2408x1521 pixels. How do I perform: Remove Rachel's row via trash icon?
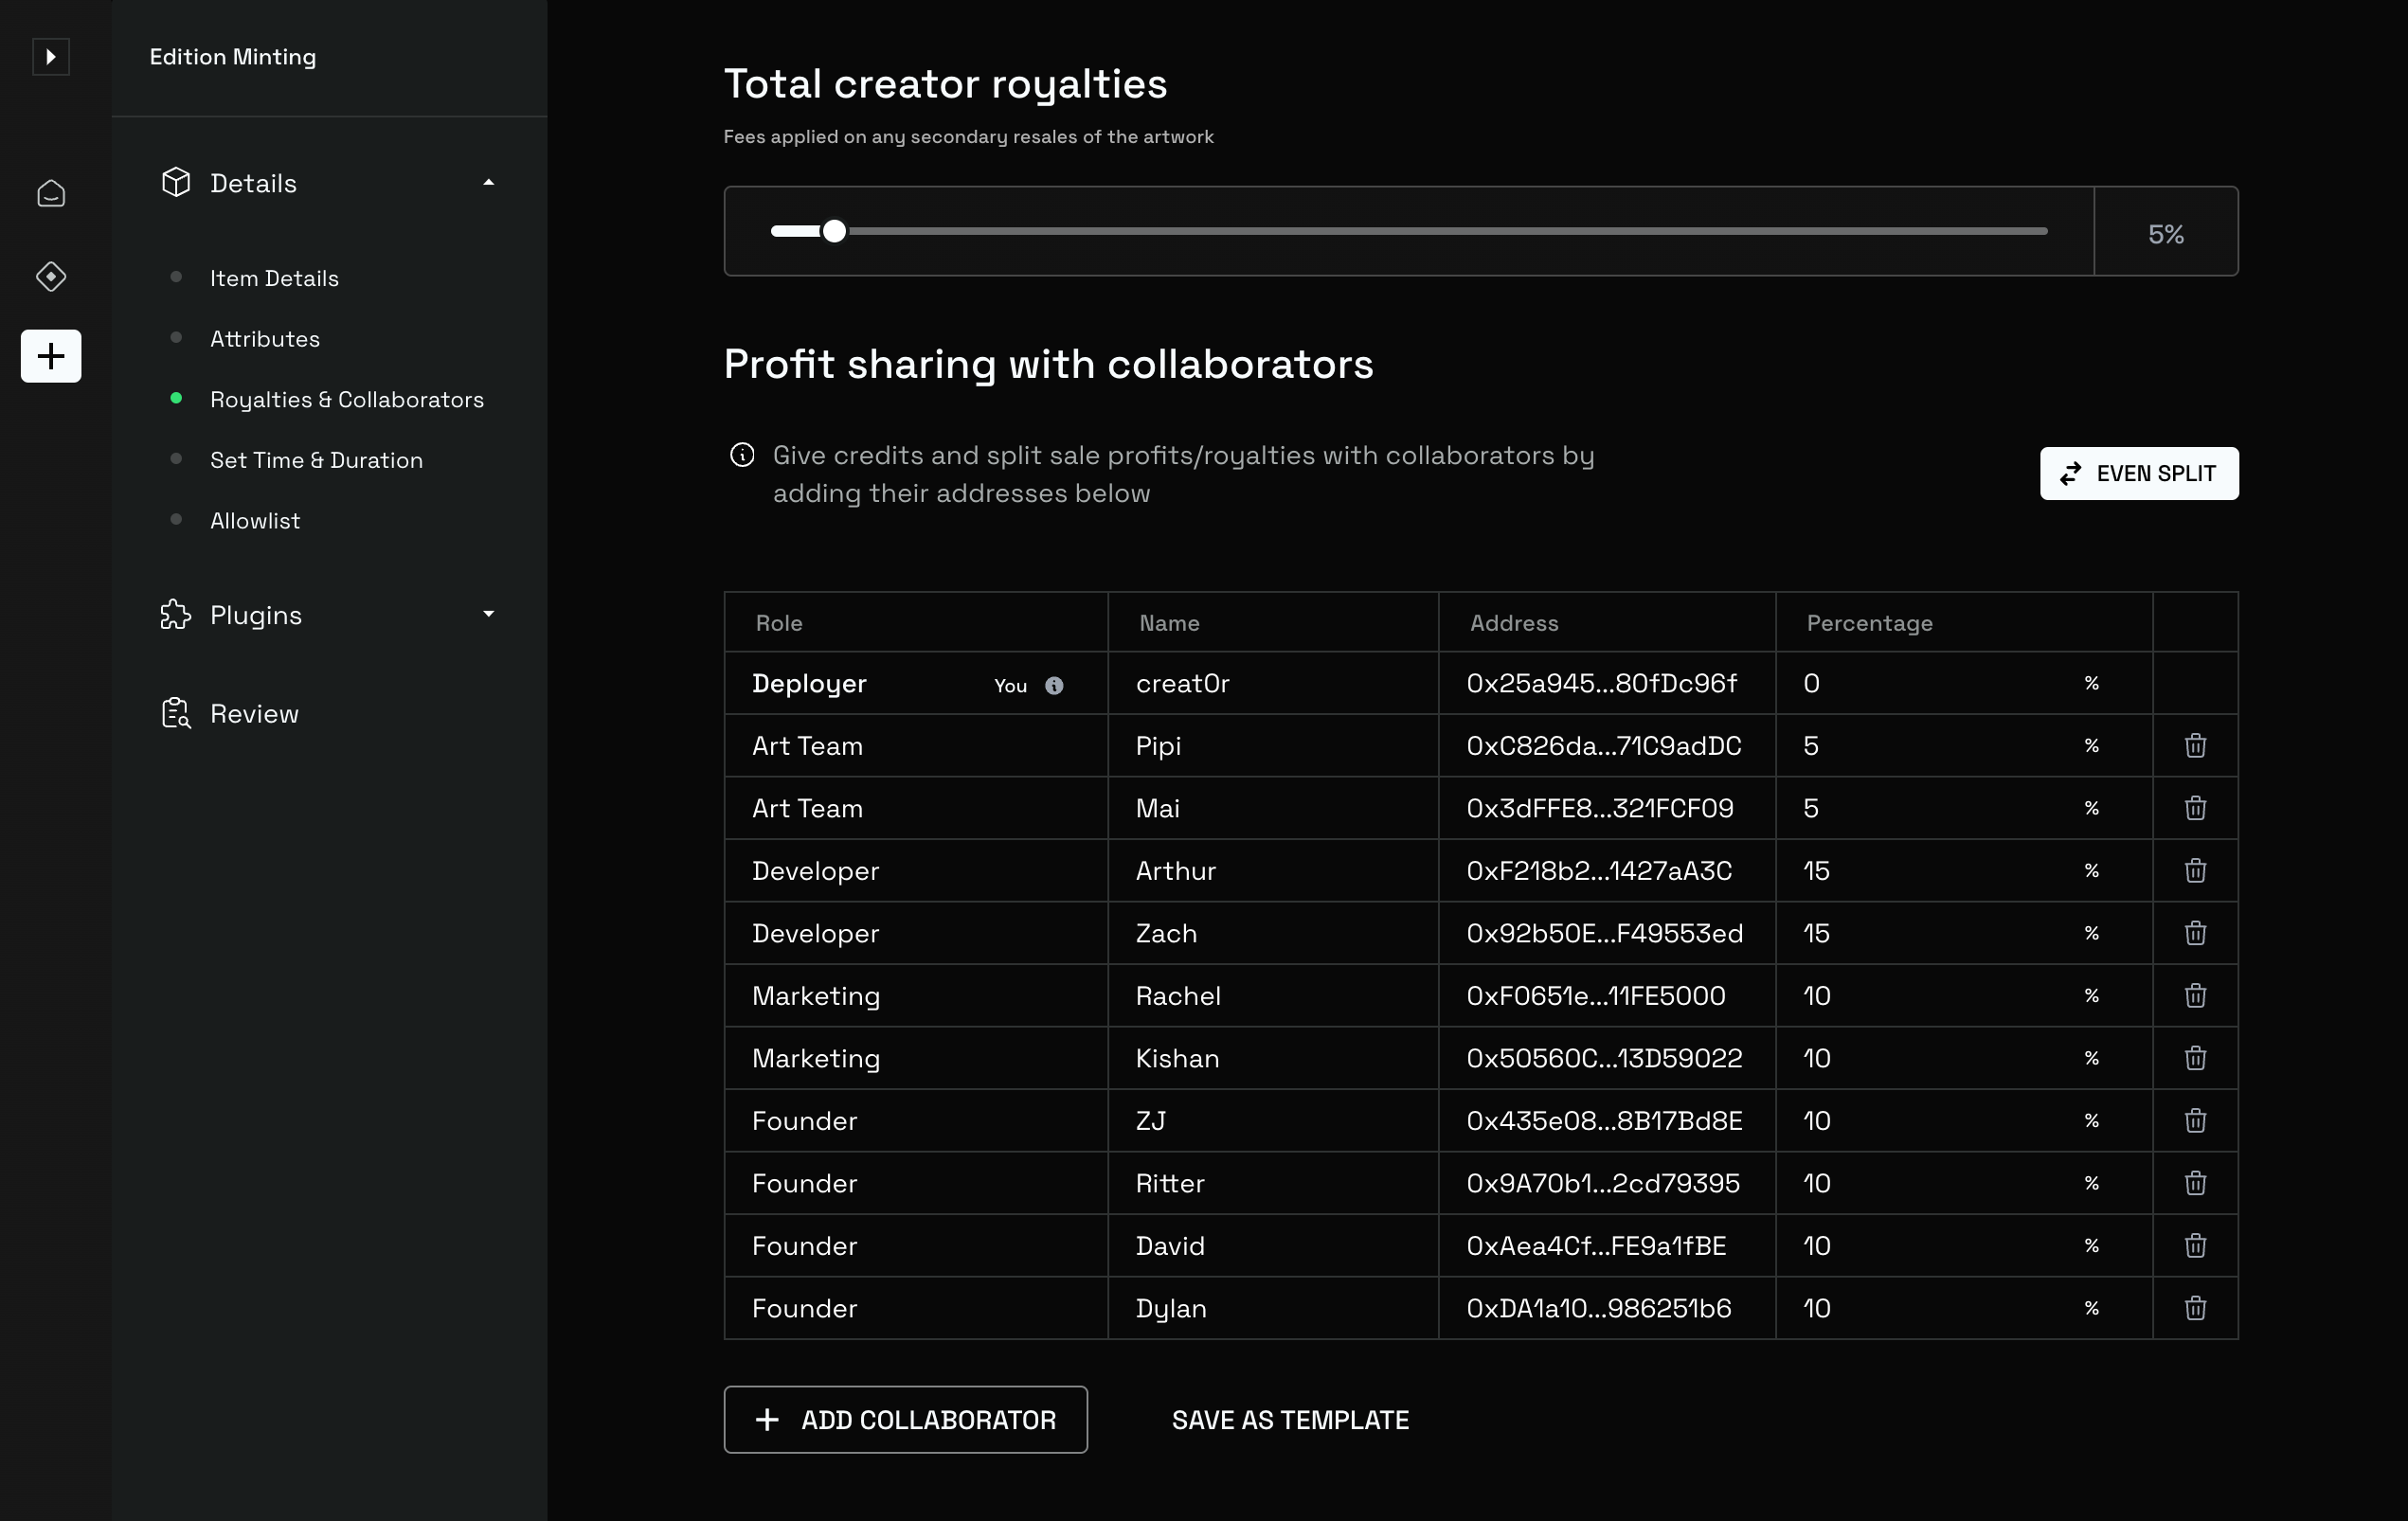2195,996
